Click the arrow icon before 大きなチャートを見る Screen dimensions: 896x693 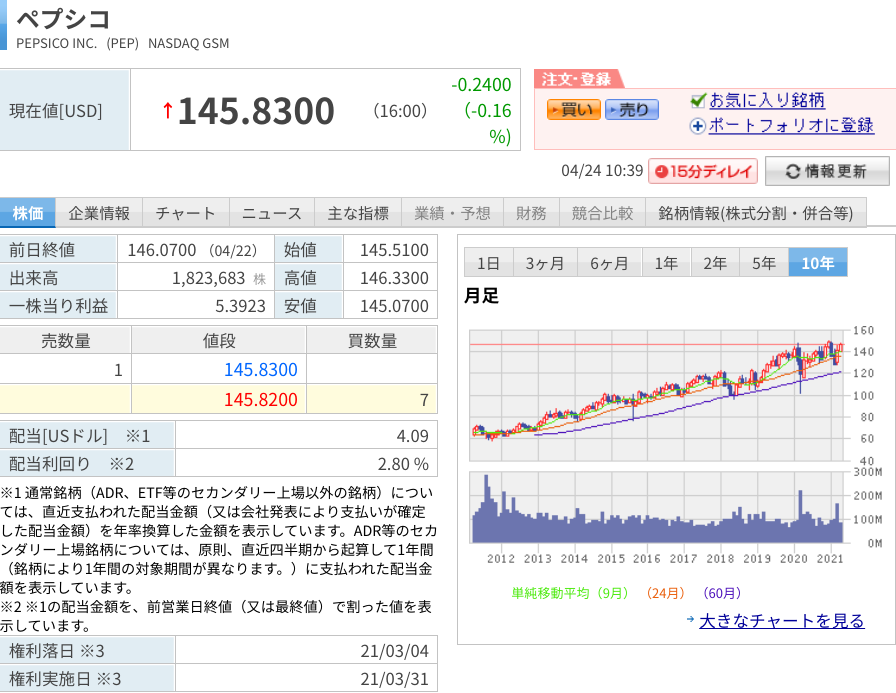[690, 619]
